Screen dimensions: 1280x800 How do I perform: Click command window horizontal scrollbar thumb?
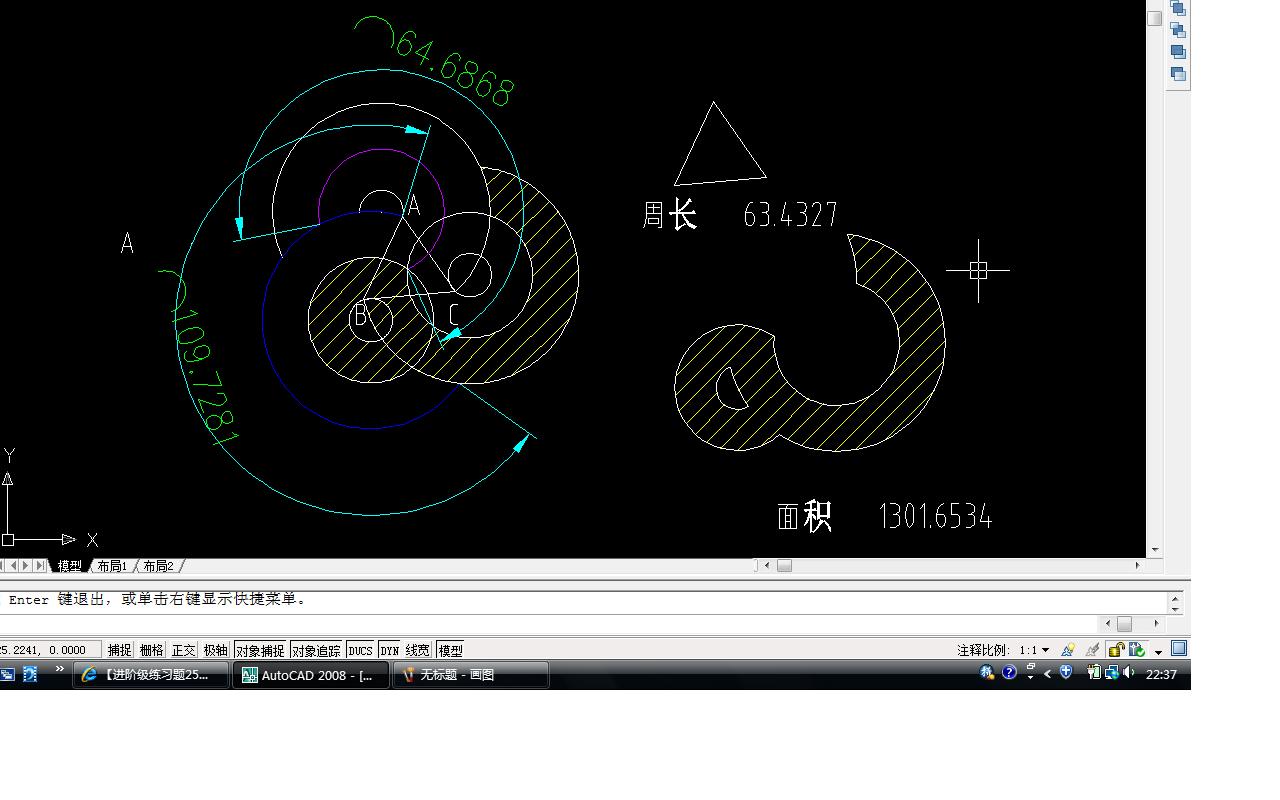coord(1124,624)
